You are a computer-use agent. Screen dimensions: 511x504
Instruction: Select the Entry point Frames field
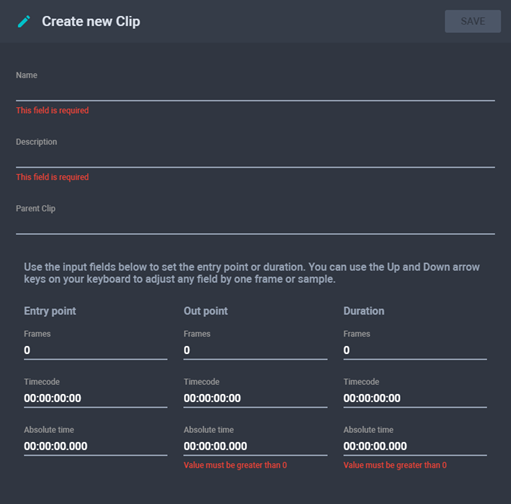(95, 350)
